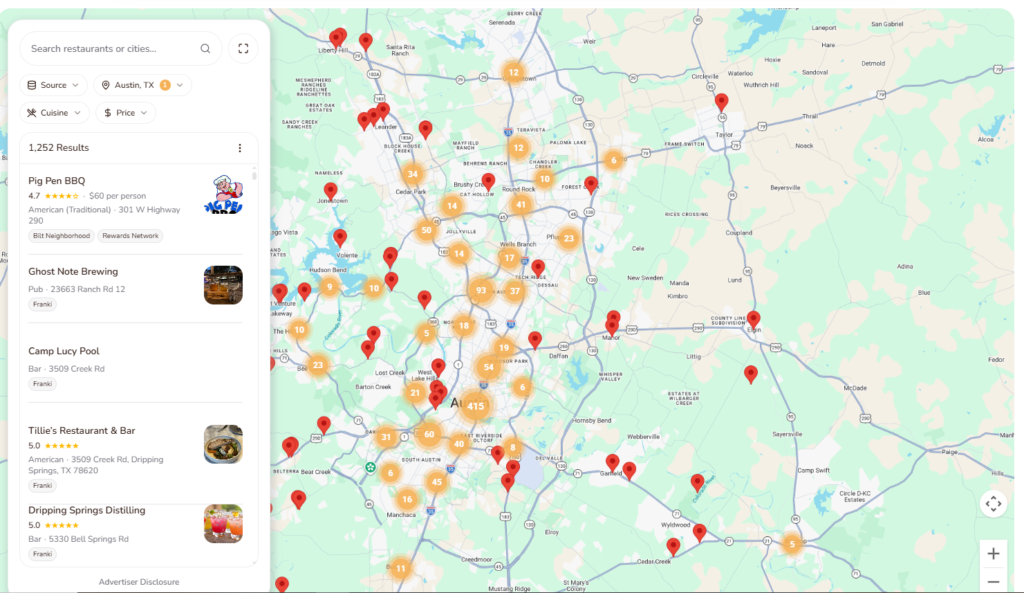Viewport: 1024px width, 593px height.
Task: Open the three-dot menu next to 1,252 Results
Action: tap(239, 147)
